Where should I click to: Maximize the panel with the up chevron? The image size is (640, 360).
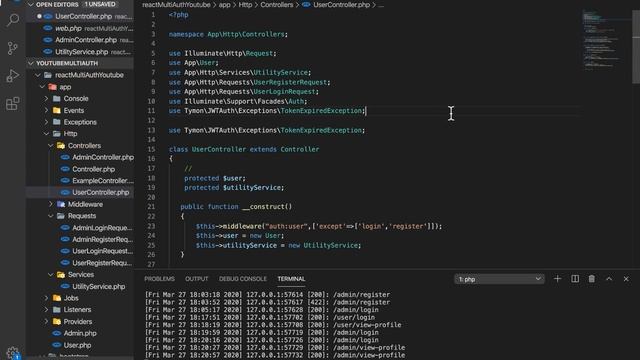pyautogui.click(x=609, y=279)
